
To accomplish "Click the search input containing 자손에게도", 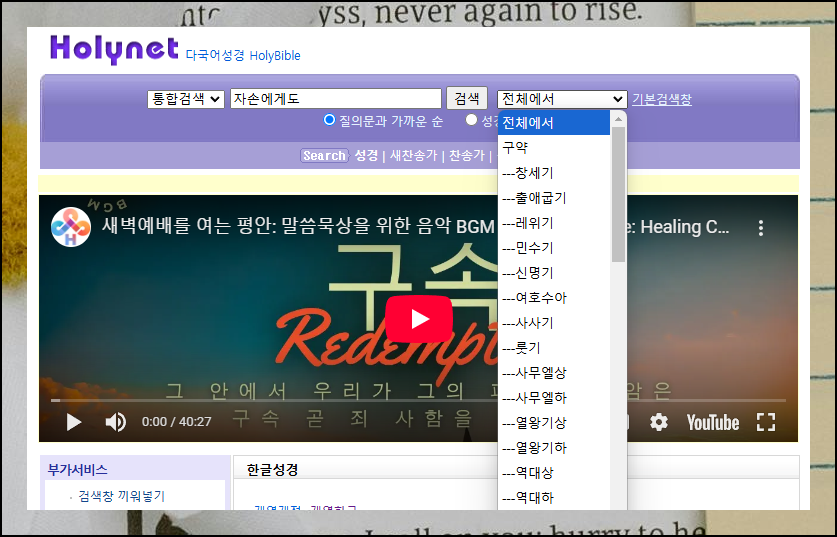I will click(x=336, y=99).
